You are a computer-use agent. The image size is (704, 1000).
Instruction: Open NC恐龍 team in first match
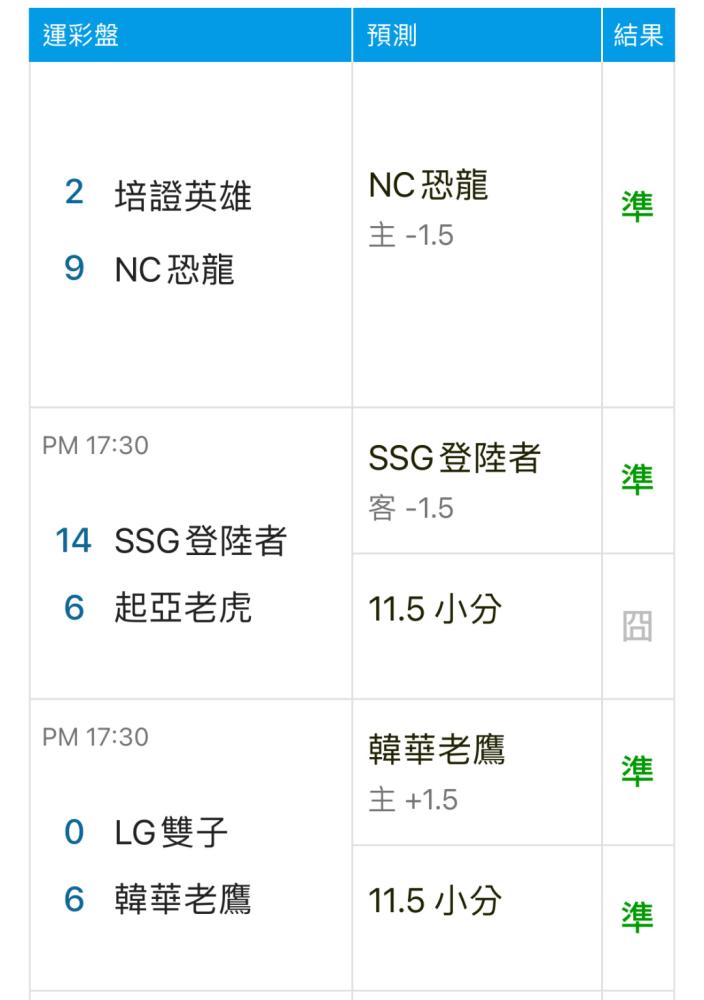point(175,270)
